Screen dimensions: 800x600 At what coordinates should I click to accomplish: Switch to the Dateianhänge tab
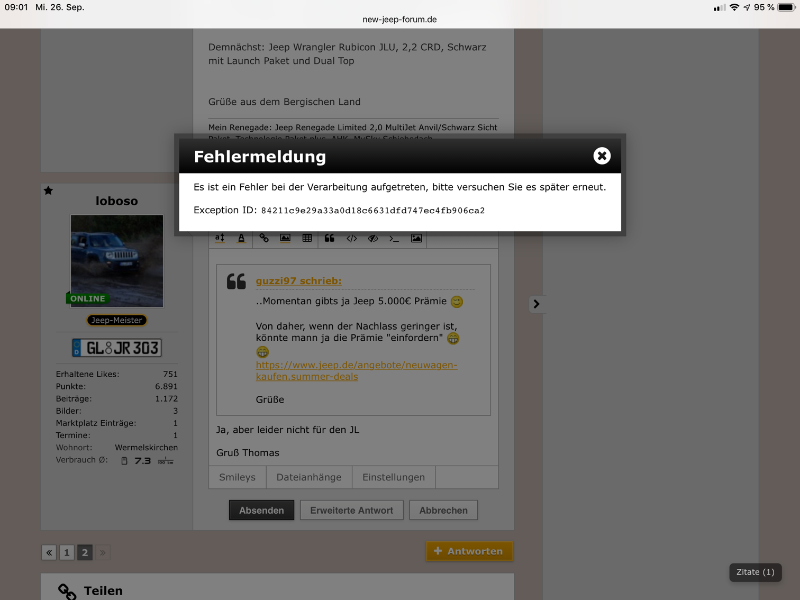pos(309,477)
